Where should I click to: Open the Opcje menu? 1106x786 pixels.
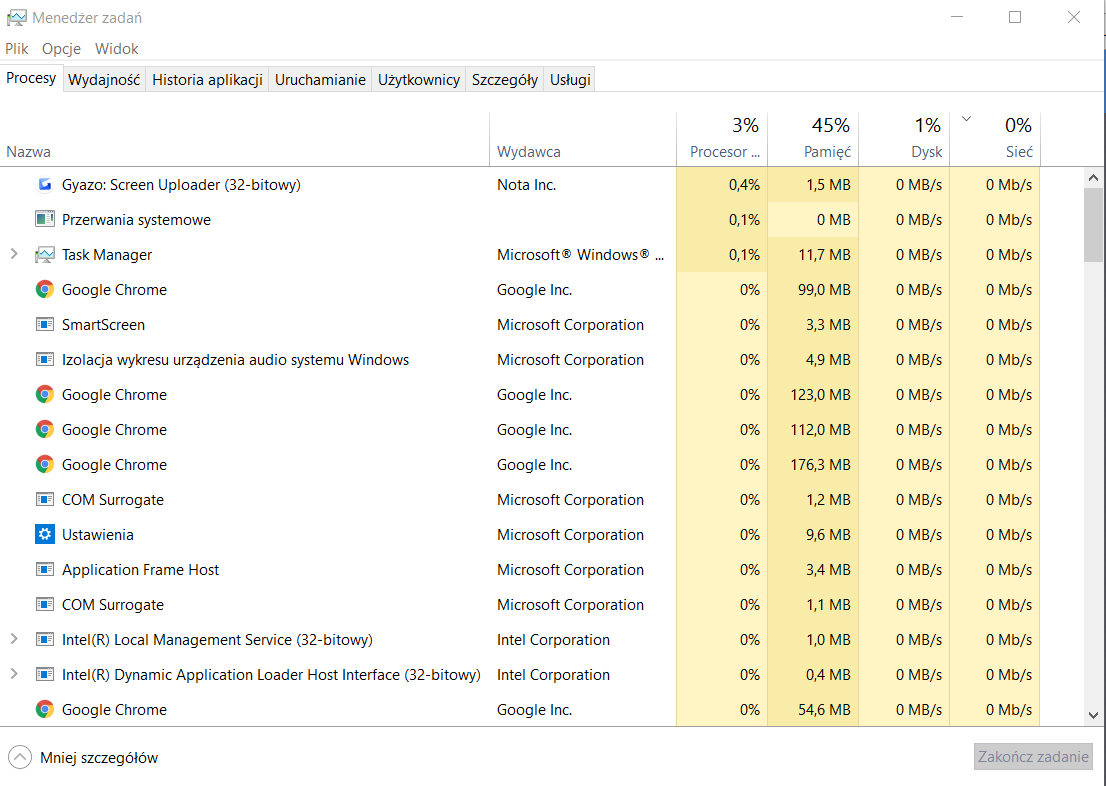pos(61,49)
